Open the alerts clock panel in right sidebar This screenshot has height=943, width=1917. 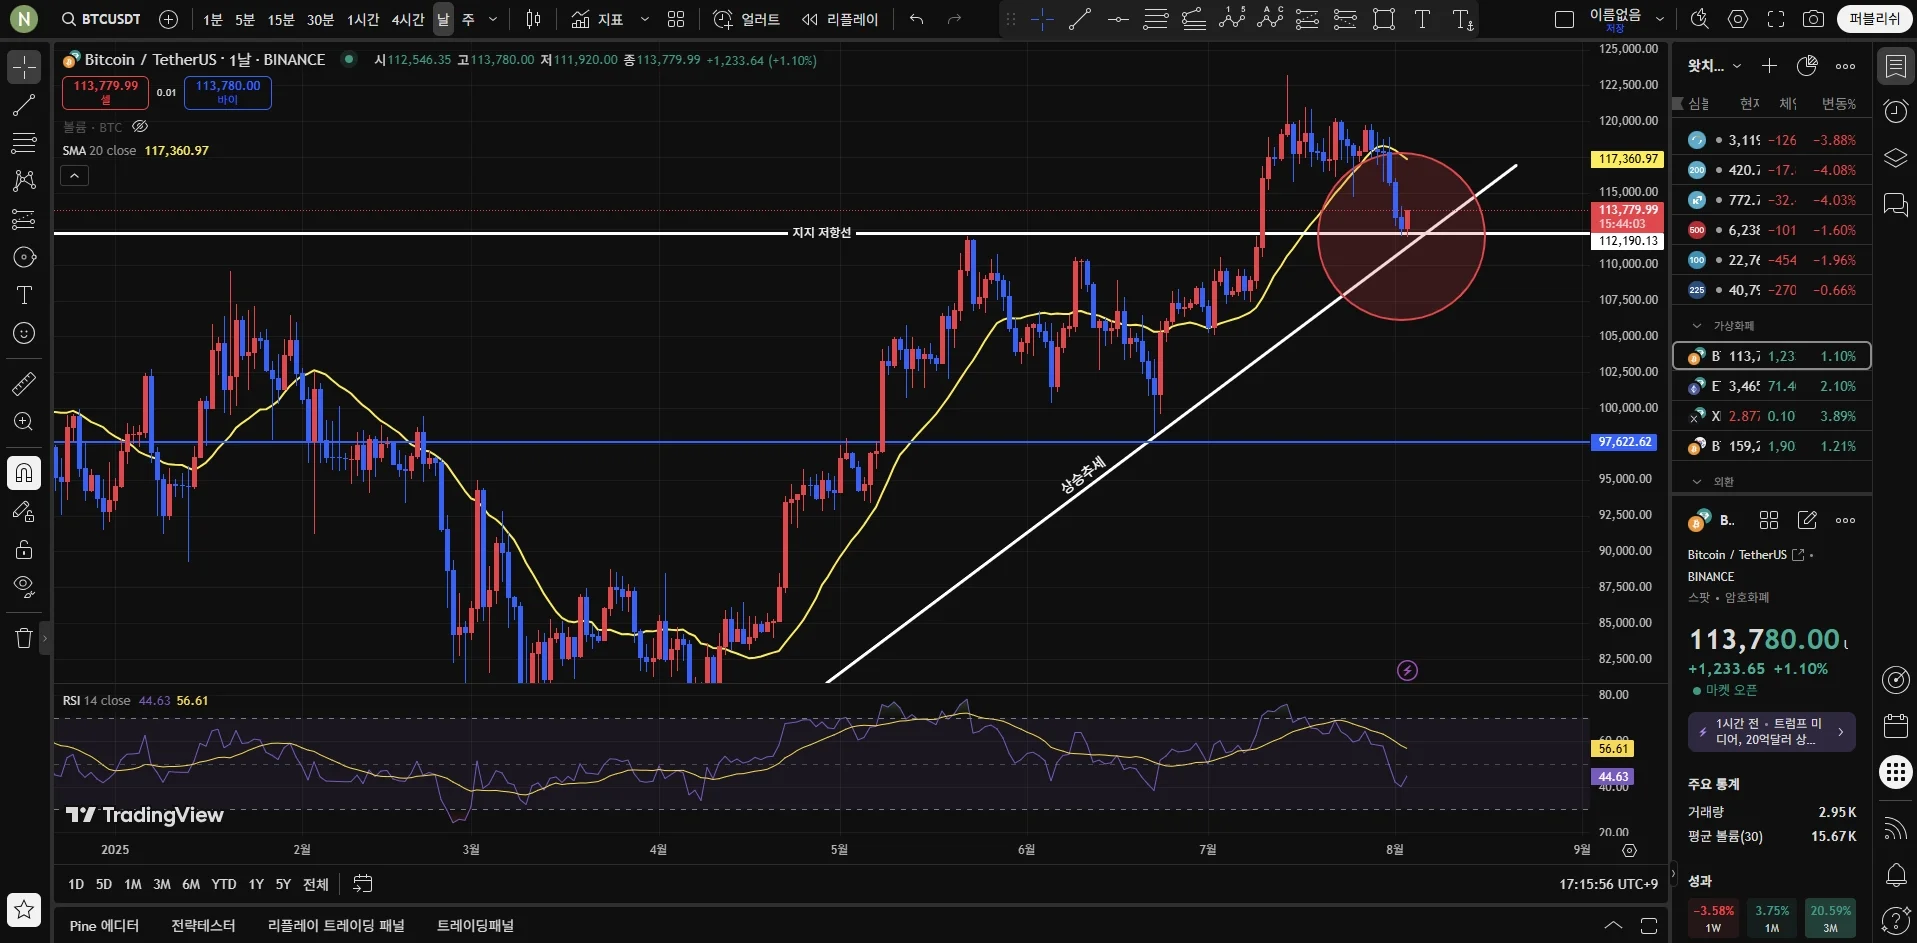(x=1895, y=111)
